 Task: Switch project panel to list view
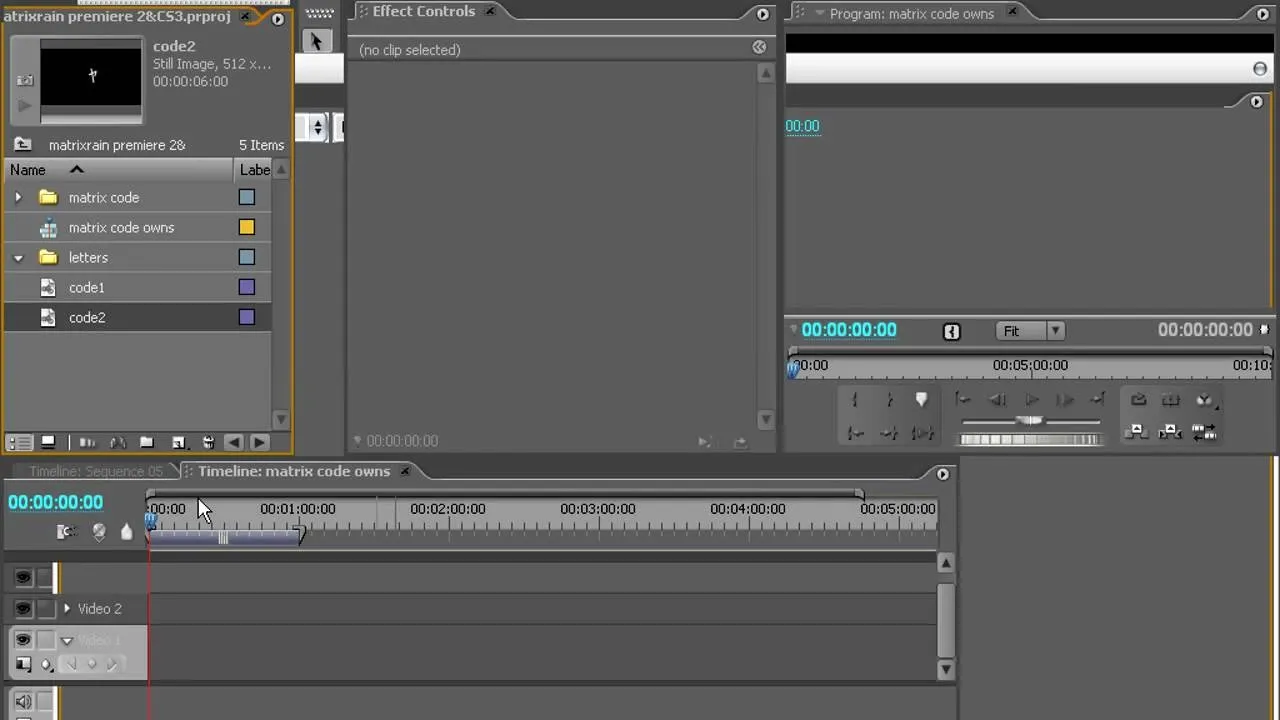point(20,442)
